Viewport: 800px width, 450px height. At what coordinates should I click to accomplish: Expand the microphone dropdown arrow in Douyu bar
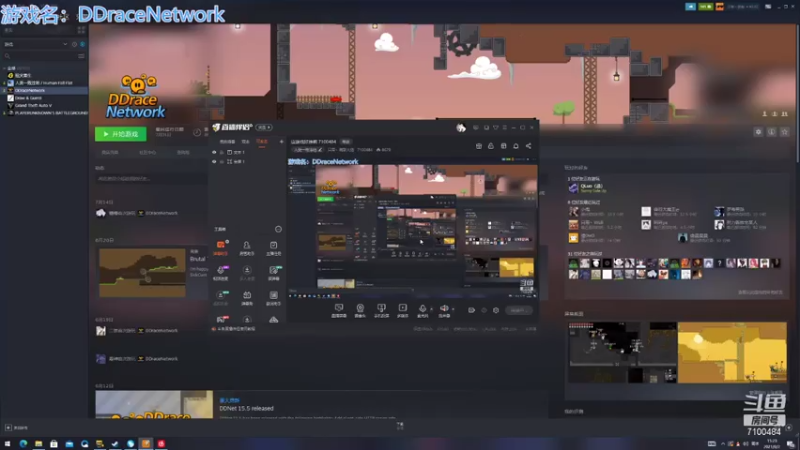(x=431, y=309)
